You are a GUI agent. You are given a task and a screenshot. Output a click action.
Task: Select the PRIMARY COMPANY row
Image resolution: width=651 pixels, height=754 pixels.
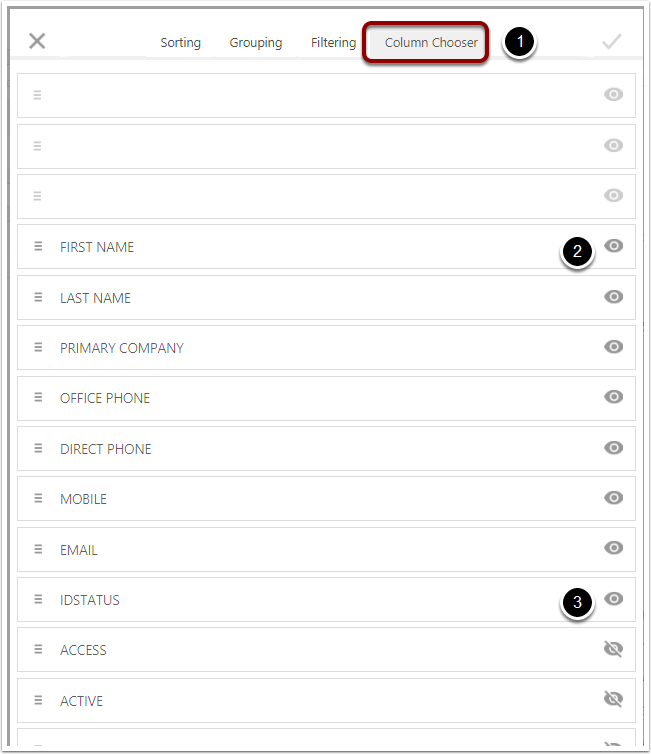[326, 348]
